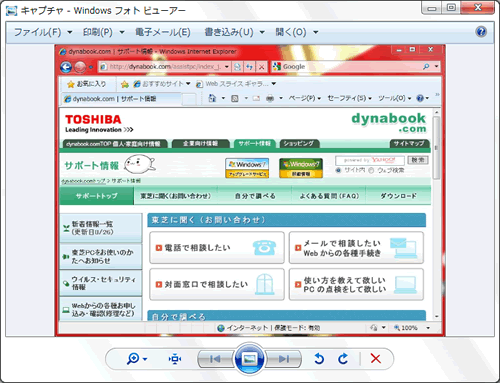This screenshot has width=500, height=383.
Task: Open the 開く(O) menu
Action: (x=291, y=32)
